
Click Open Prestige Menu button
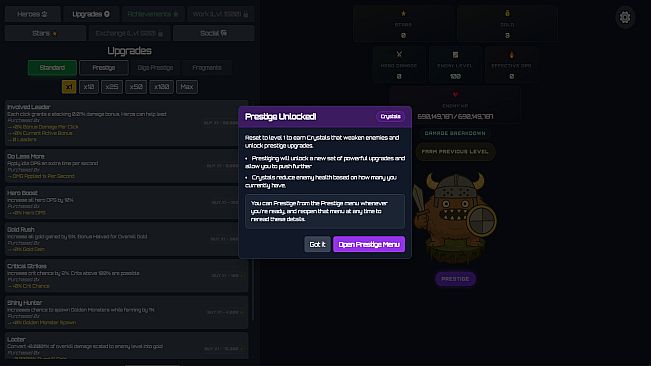pos(369,244)
